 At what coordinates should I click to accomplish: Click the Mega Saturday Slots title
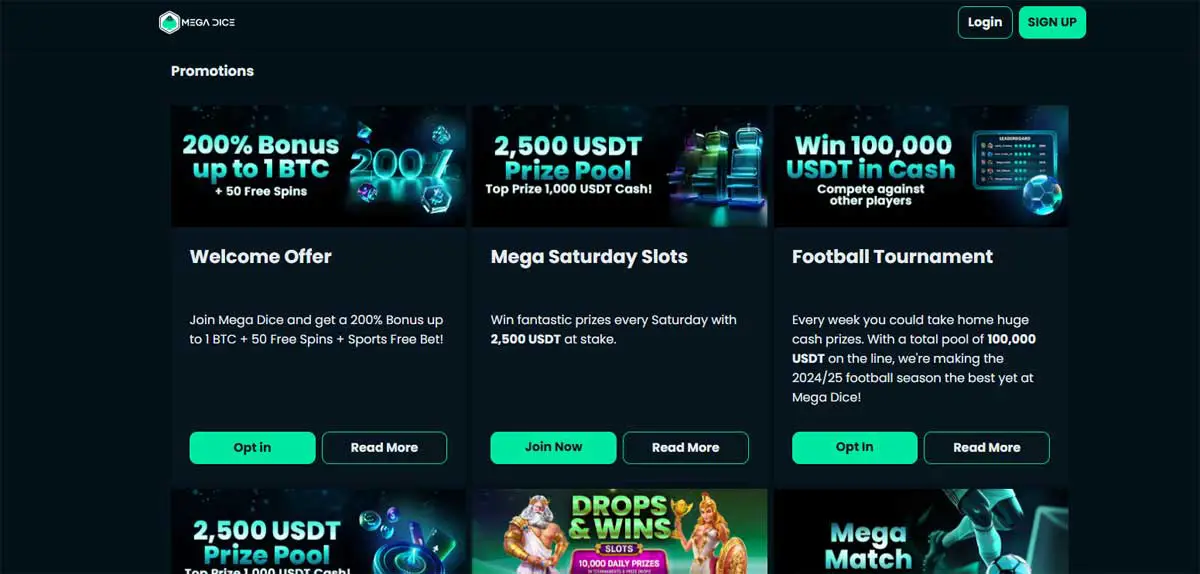tap(589, 257)
